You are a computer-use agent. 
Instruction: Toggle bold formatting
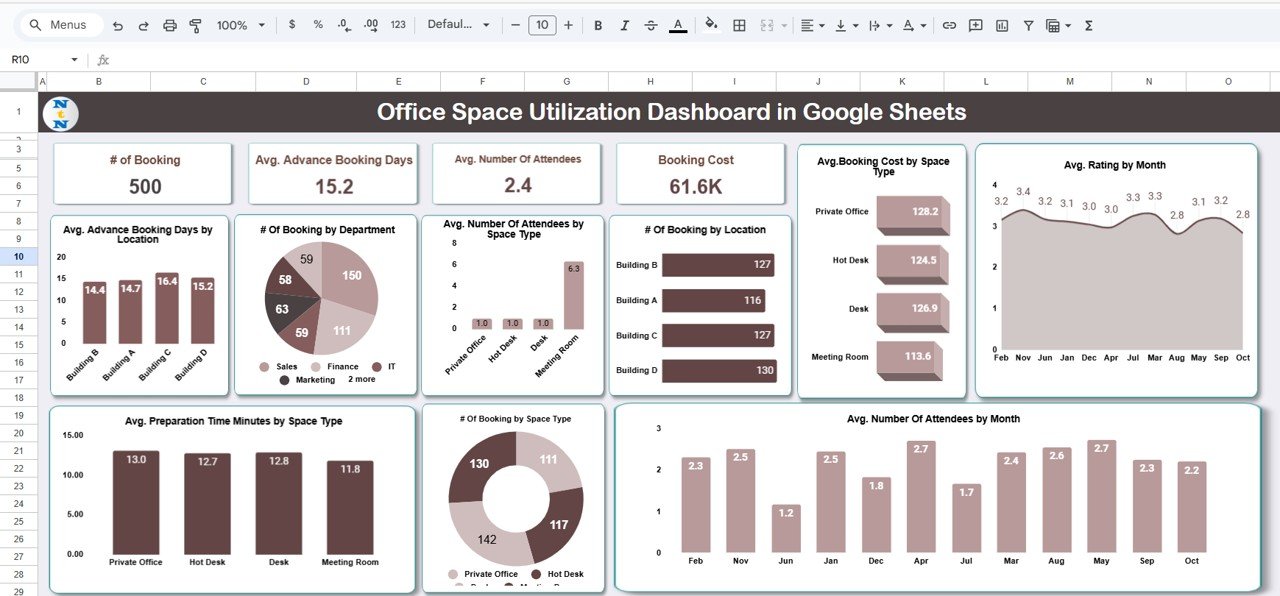[598, 25]
